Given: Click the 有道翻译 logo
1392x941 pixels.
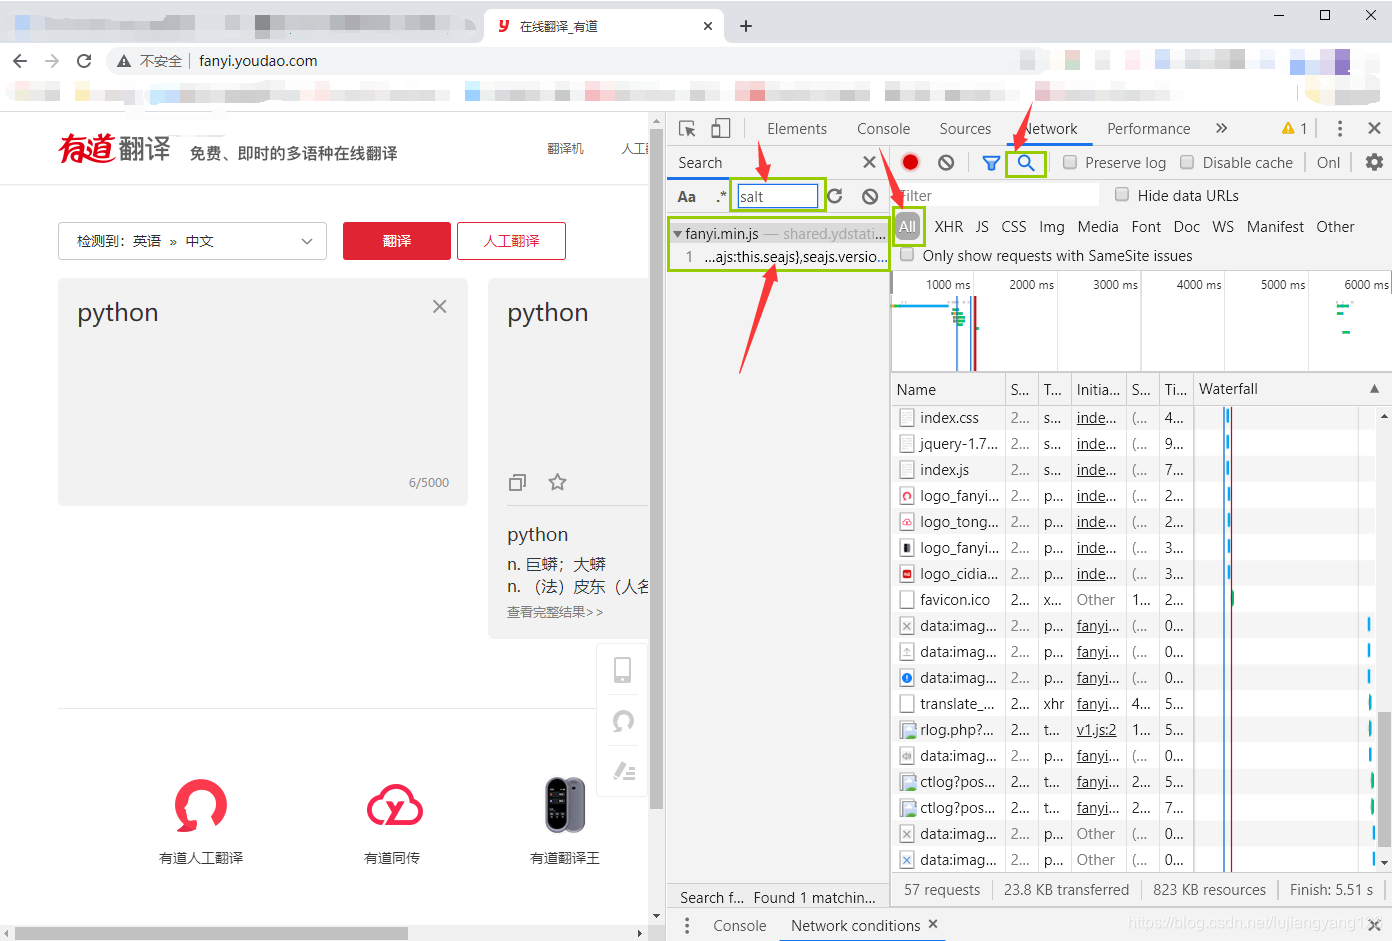Looking at the screenshot, I should coord(115,149).
